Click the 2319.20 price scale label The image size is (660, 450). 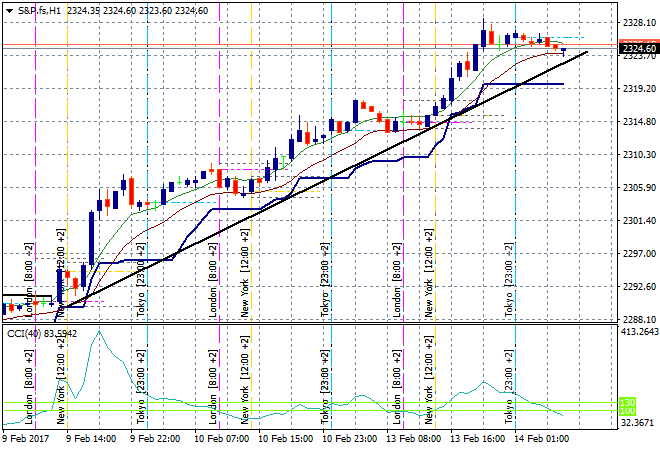coord(638,88)
